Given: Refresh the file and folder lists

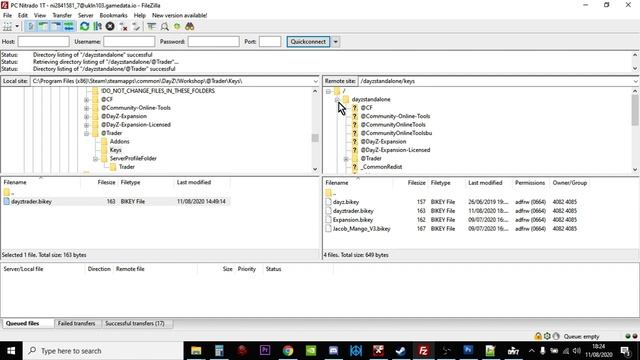Looking at the screenshot, I should click(x=84, y=27).
